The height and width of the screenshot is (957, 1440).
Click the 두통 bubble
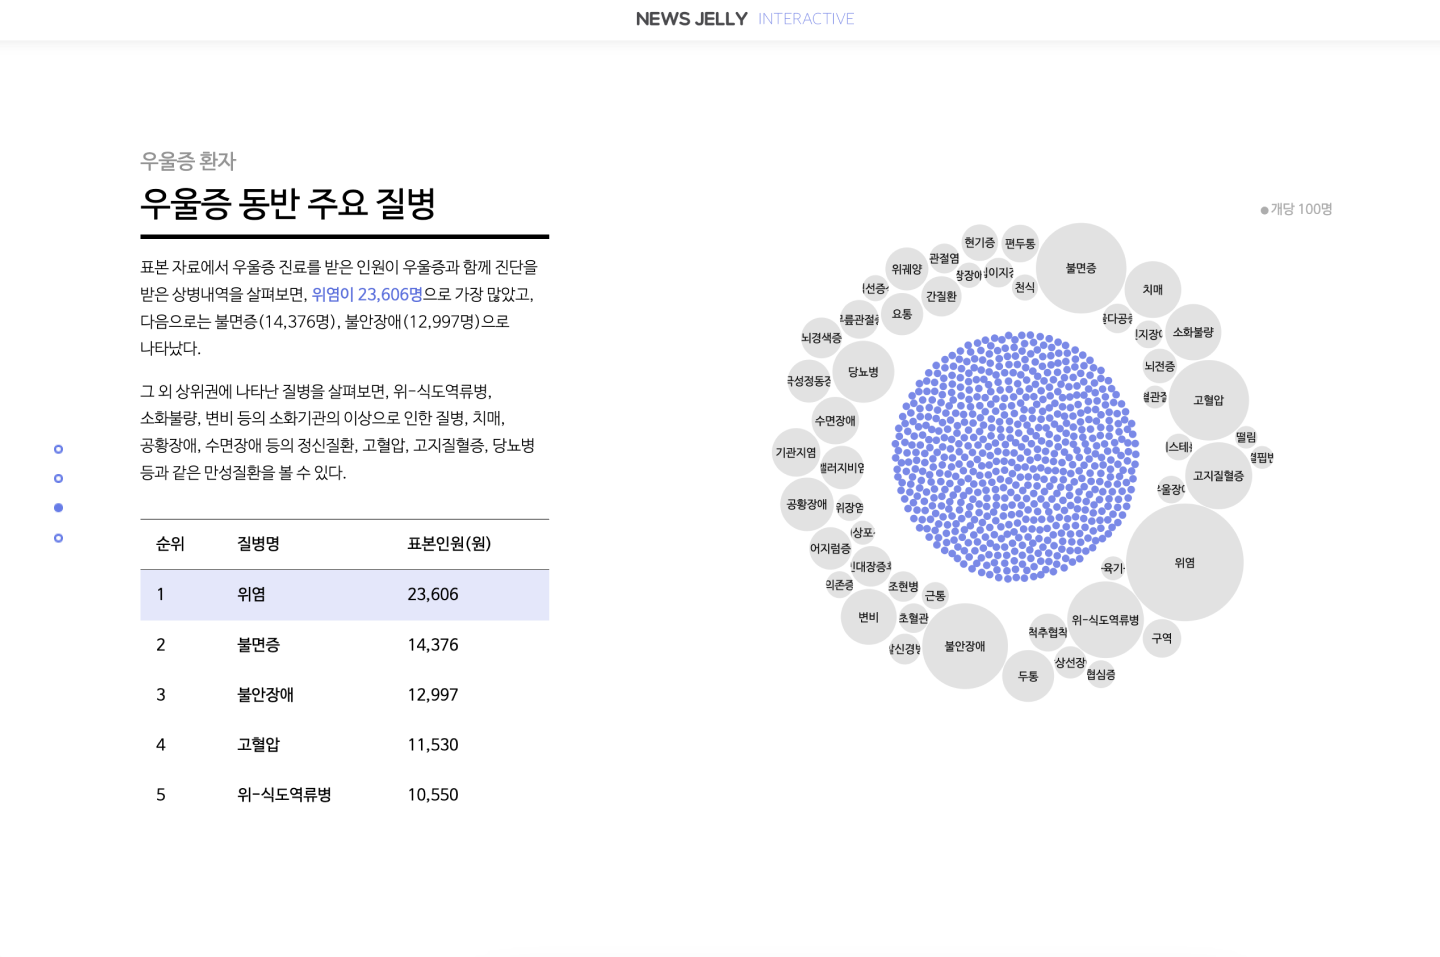point(1028,676)
